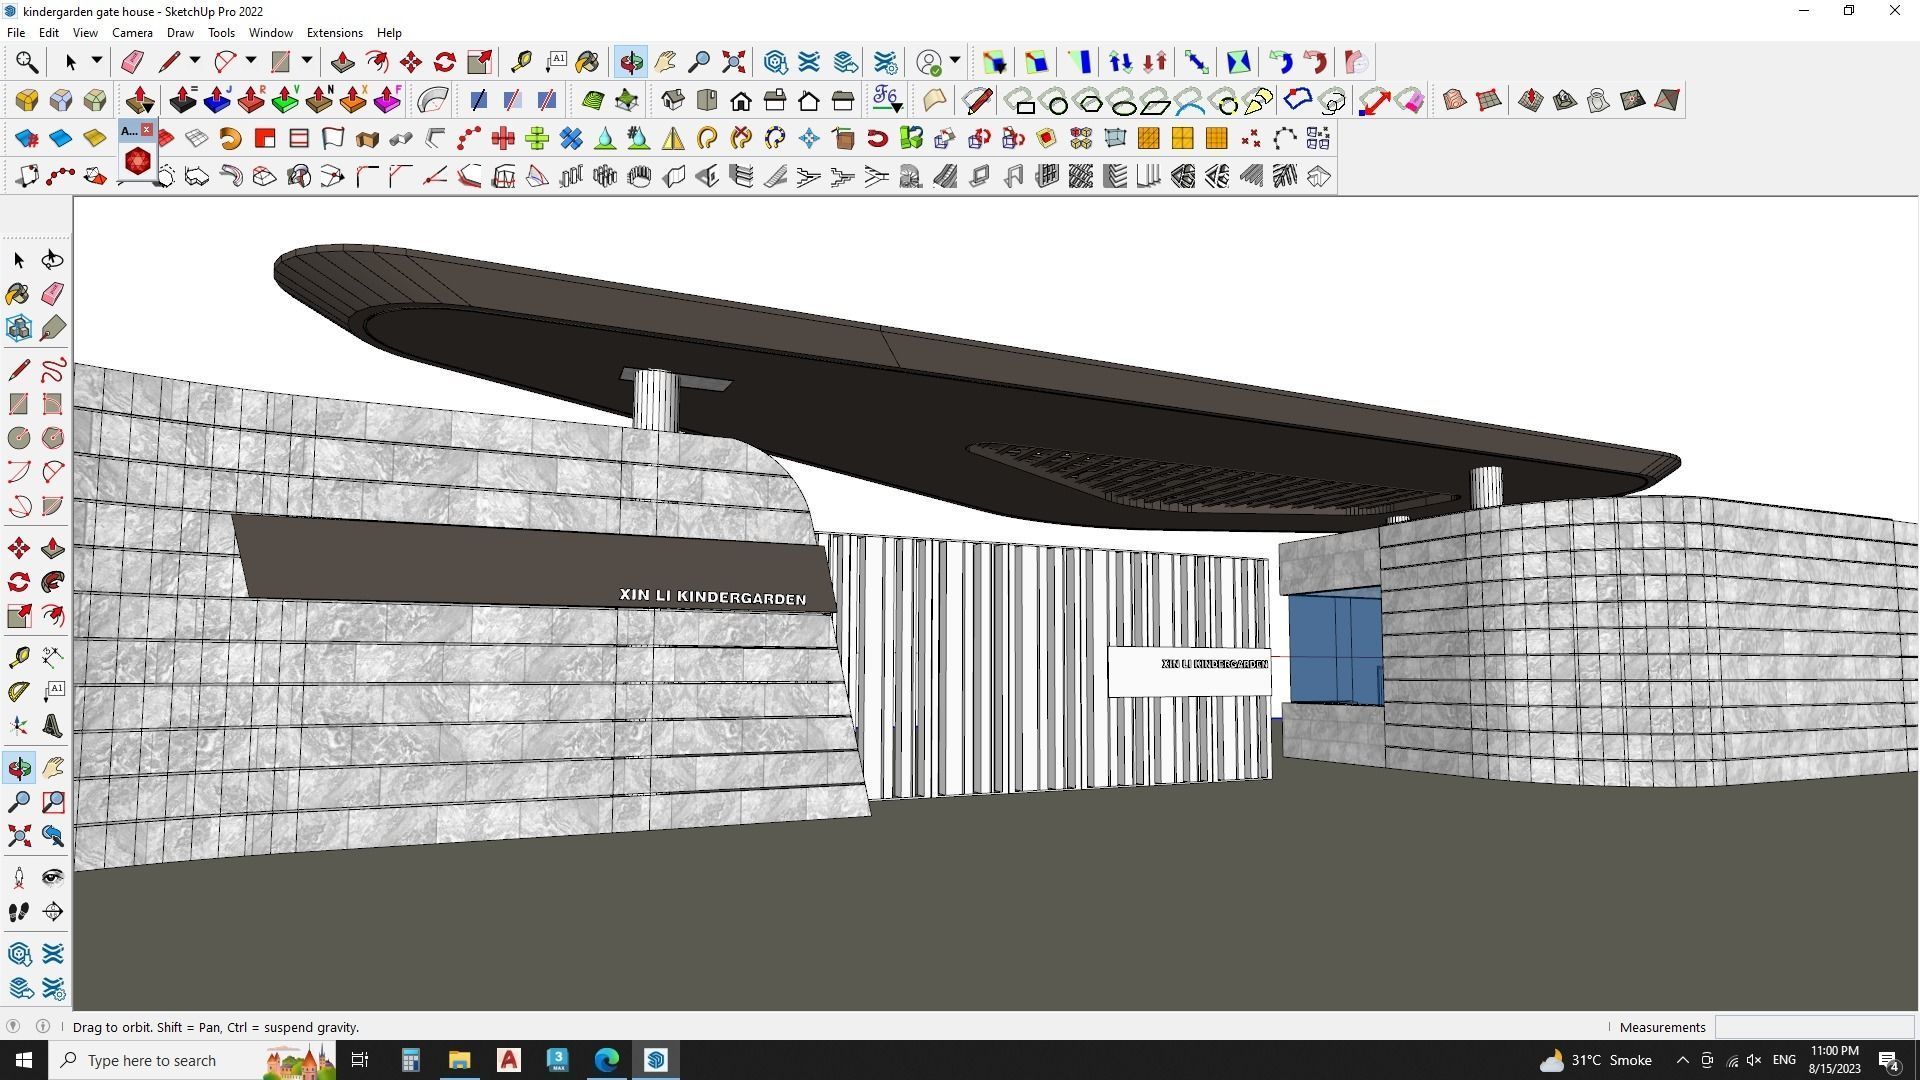
Task: Select the Follow Me tool in left toolbar
Action: click(x=53, y=582)
